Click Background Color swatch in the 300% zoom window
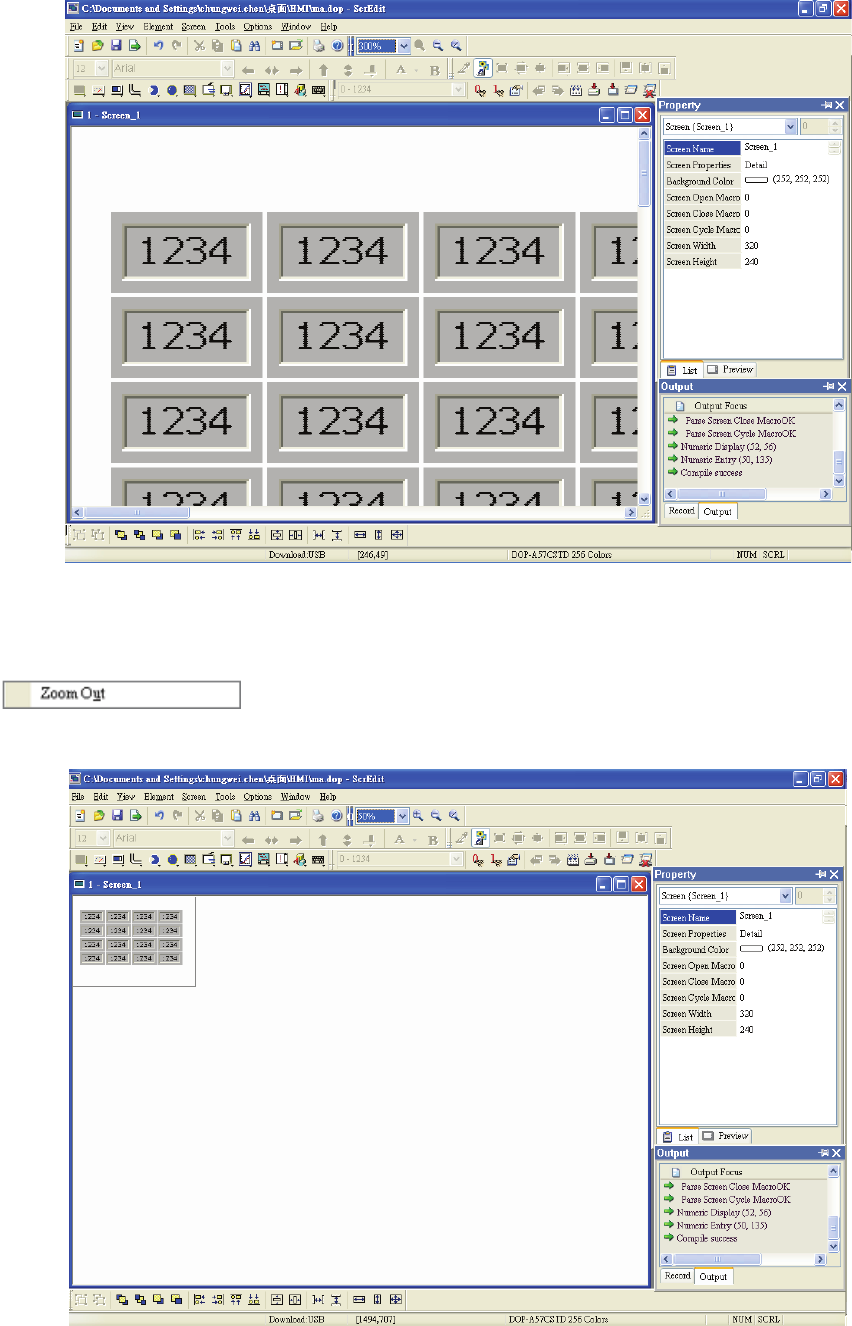This screenshot has width=852, height=1326. click(x=757, y=181)
